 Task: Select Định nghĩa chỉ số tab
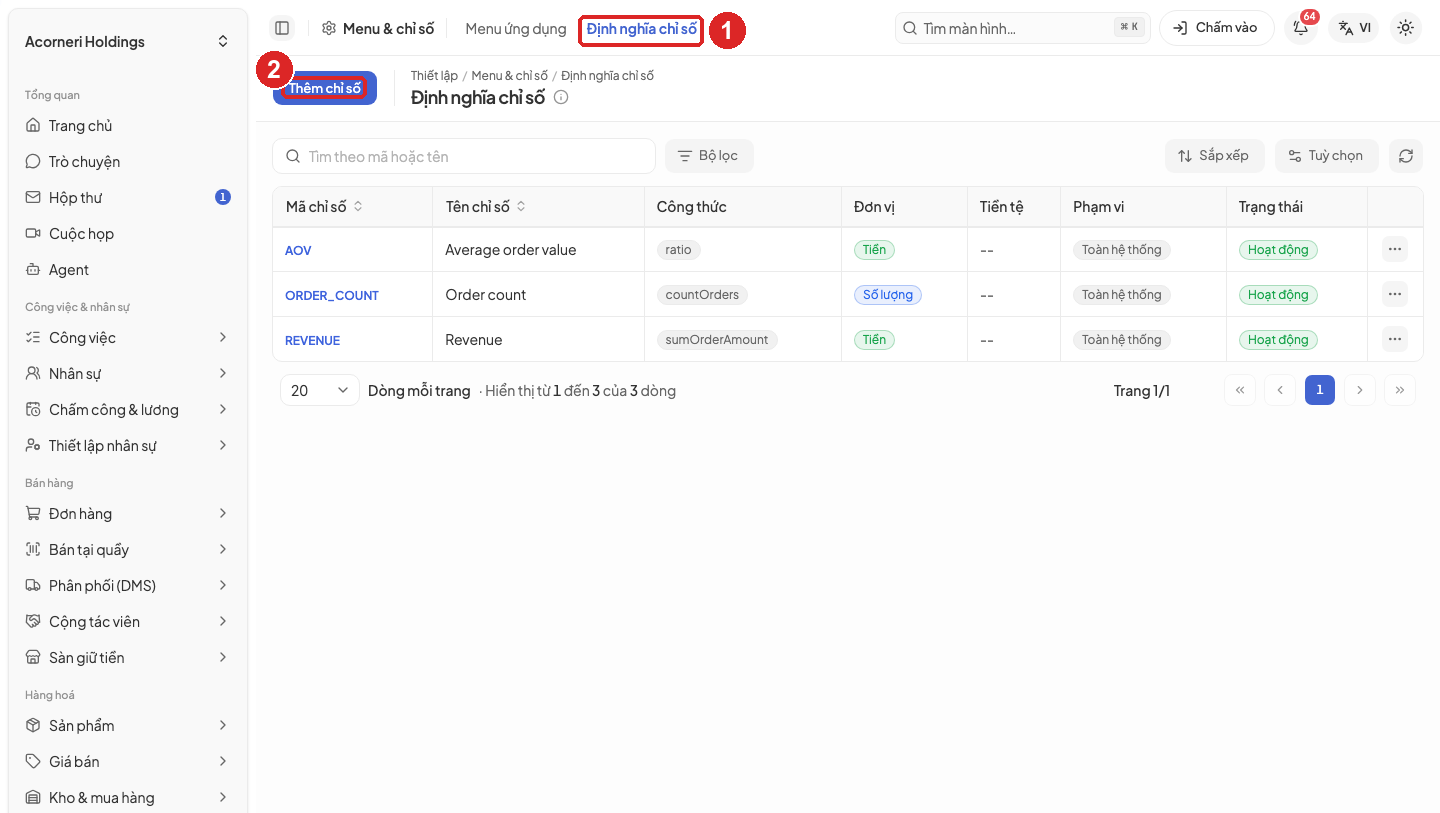[641, 29]
